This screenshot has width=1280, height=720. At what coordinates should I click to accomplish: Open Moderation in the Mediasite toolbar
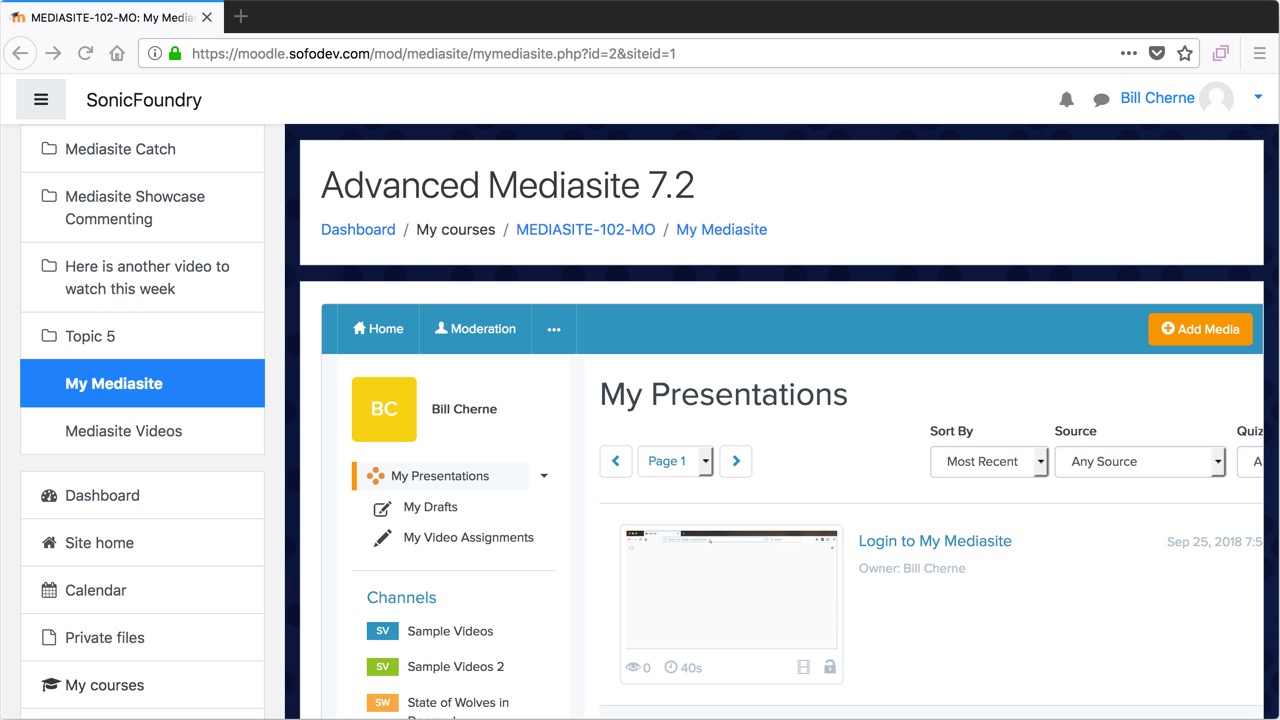[475, 329]
